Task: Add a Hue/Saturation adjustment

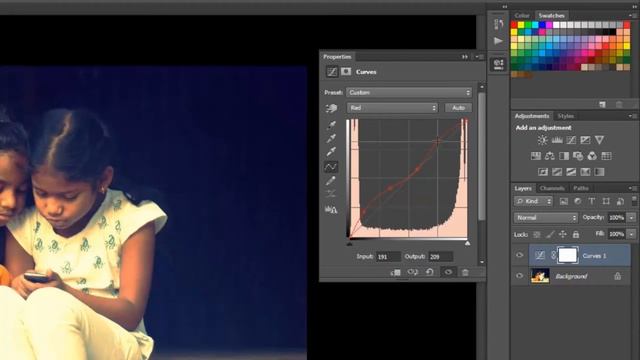Action: (x=536, y=156)
